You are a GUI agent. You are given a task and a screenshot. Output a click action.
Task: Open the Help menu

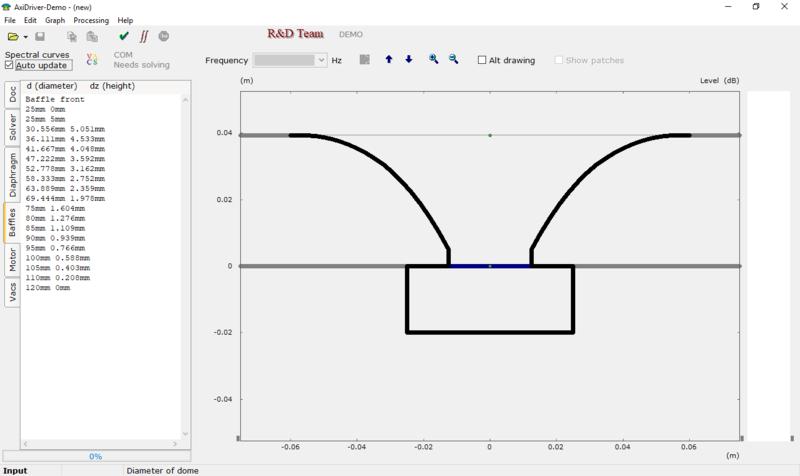tap(125, 20)
